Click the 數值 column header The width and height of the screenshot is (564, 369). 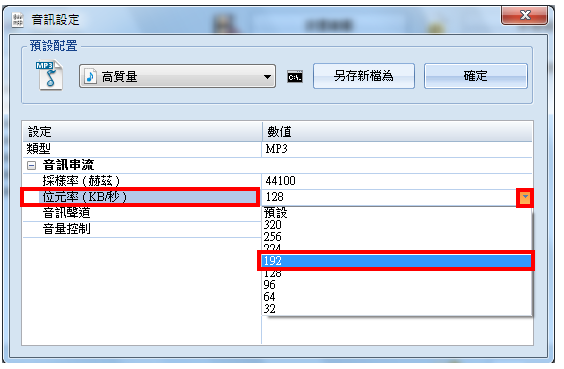[397, 132]
